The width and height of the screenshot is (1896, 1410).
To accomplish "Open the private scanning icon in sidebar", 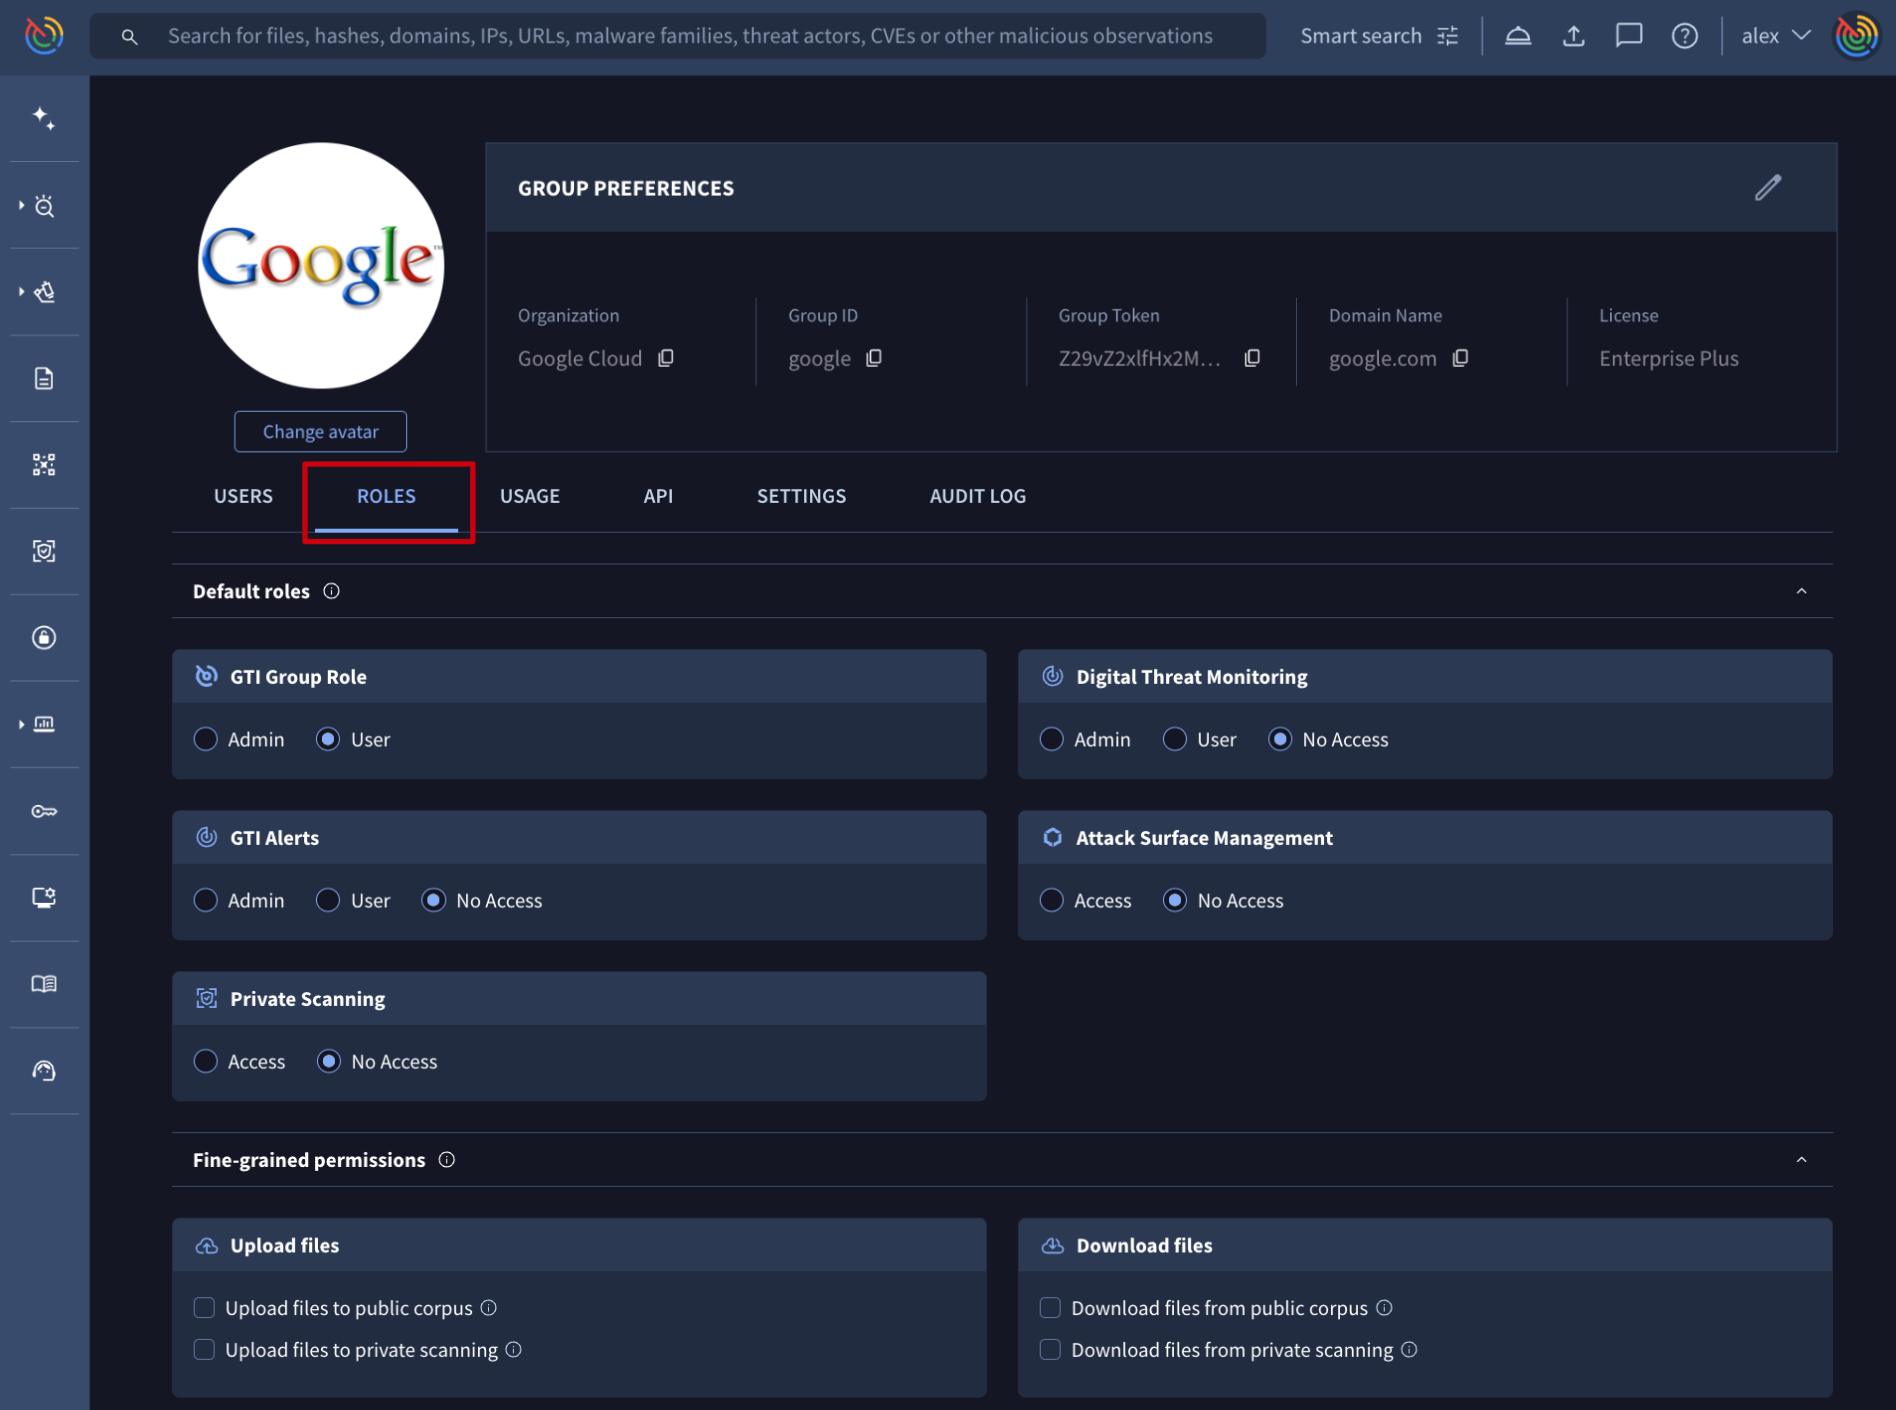I will point(44,551).
